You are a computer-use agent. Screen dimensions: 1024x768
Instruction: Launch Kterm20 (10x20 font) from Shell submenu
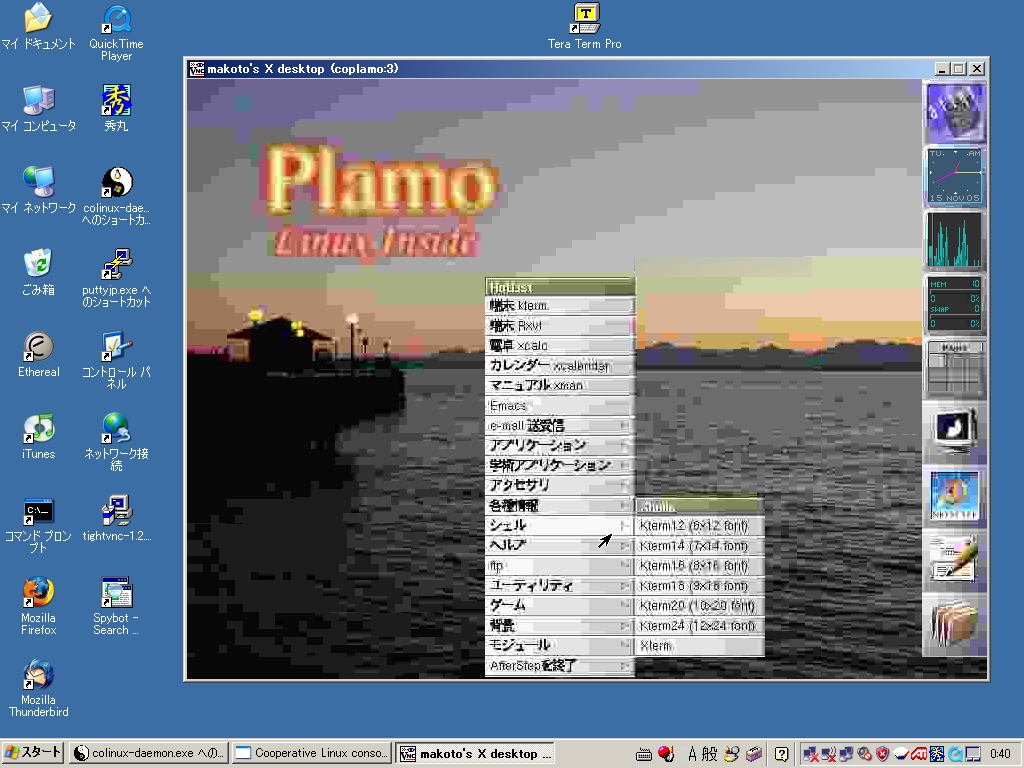[700, 605]
